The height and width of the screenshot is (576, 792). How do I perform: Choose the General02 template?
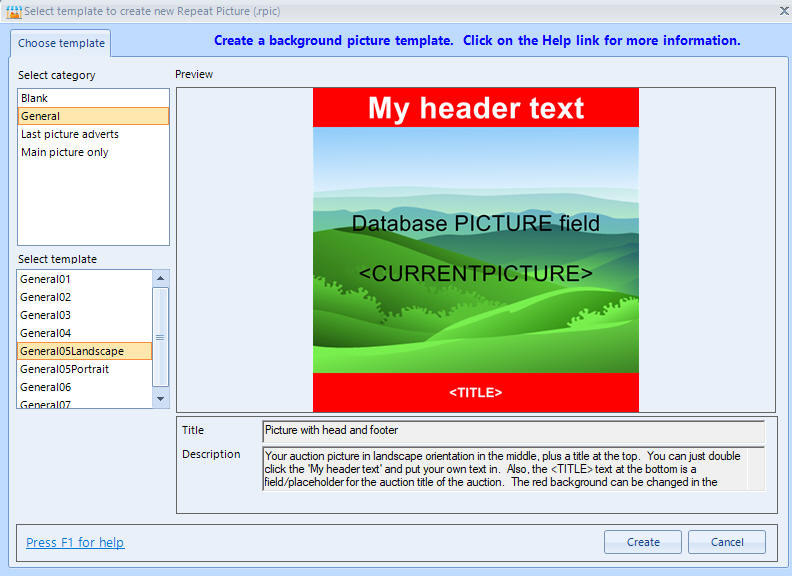click(x=84, y=297)
